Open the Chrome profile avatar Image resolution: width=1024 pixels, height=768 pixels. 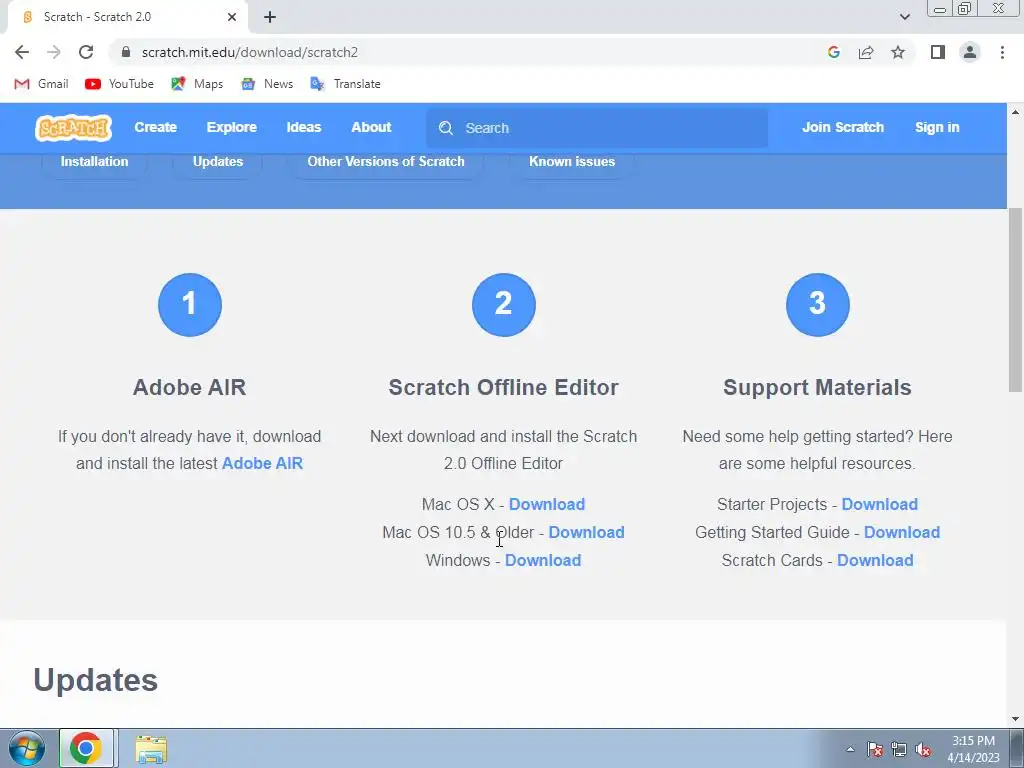970,52
